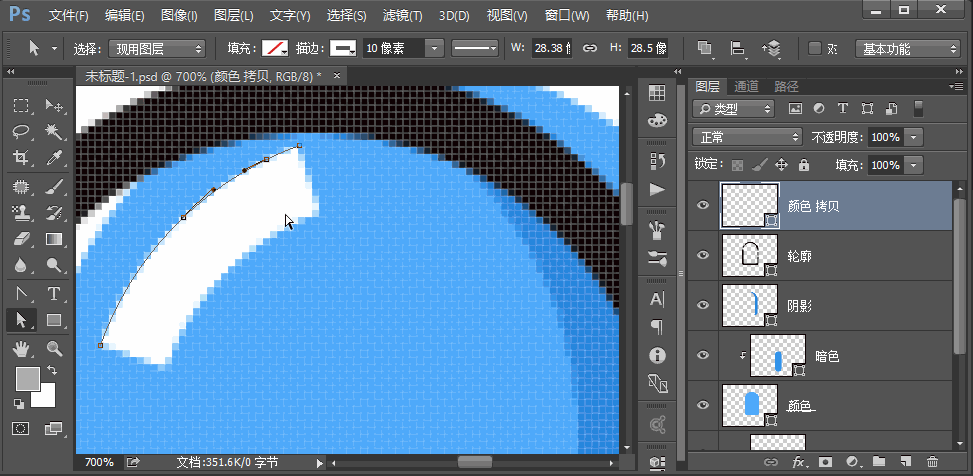973x476 pixels.
Task: Toggle visibility of 颜色 拷贝 layer
Action: (703, 205)
